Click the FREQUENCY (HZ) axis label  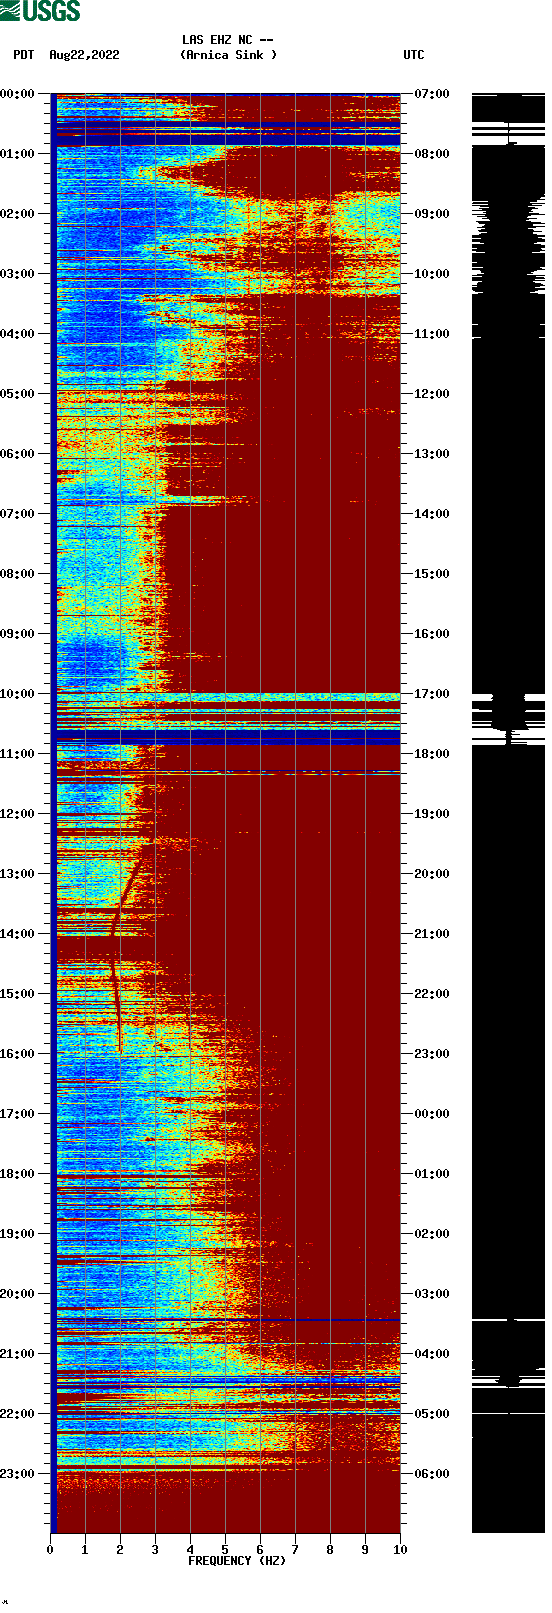pyautogui.click(x=237, y=1561)
